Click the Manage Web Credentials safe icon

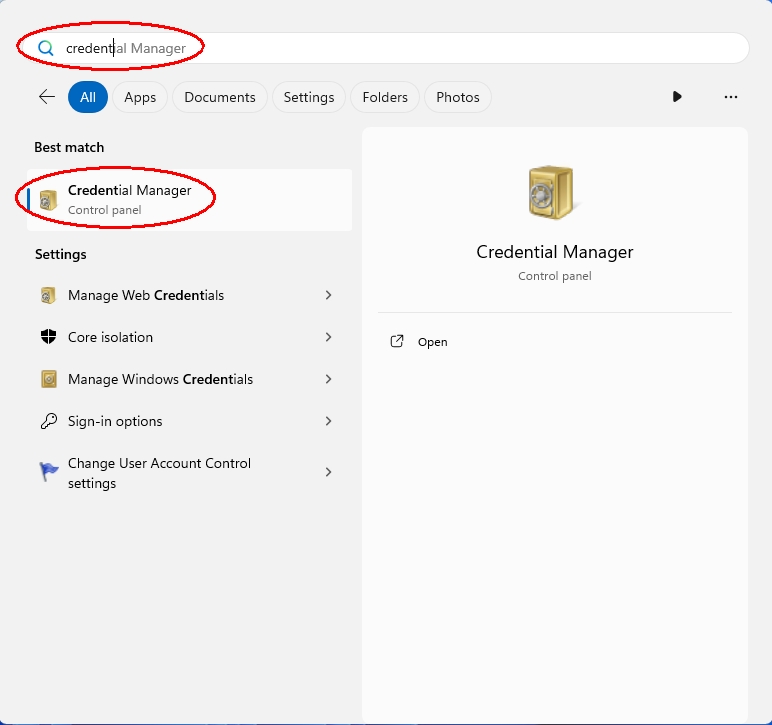click(x=48, y=295)
